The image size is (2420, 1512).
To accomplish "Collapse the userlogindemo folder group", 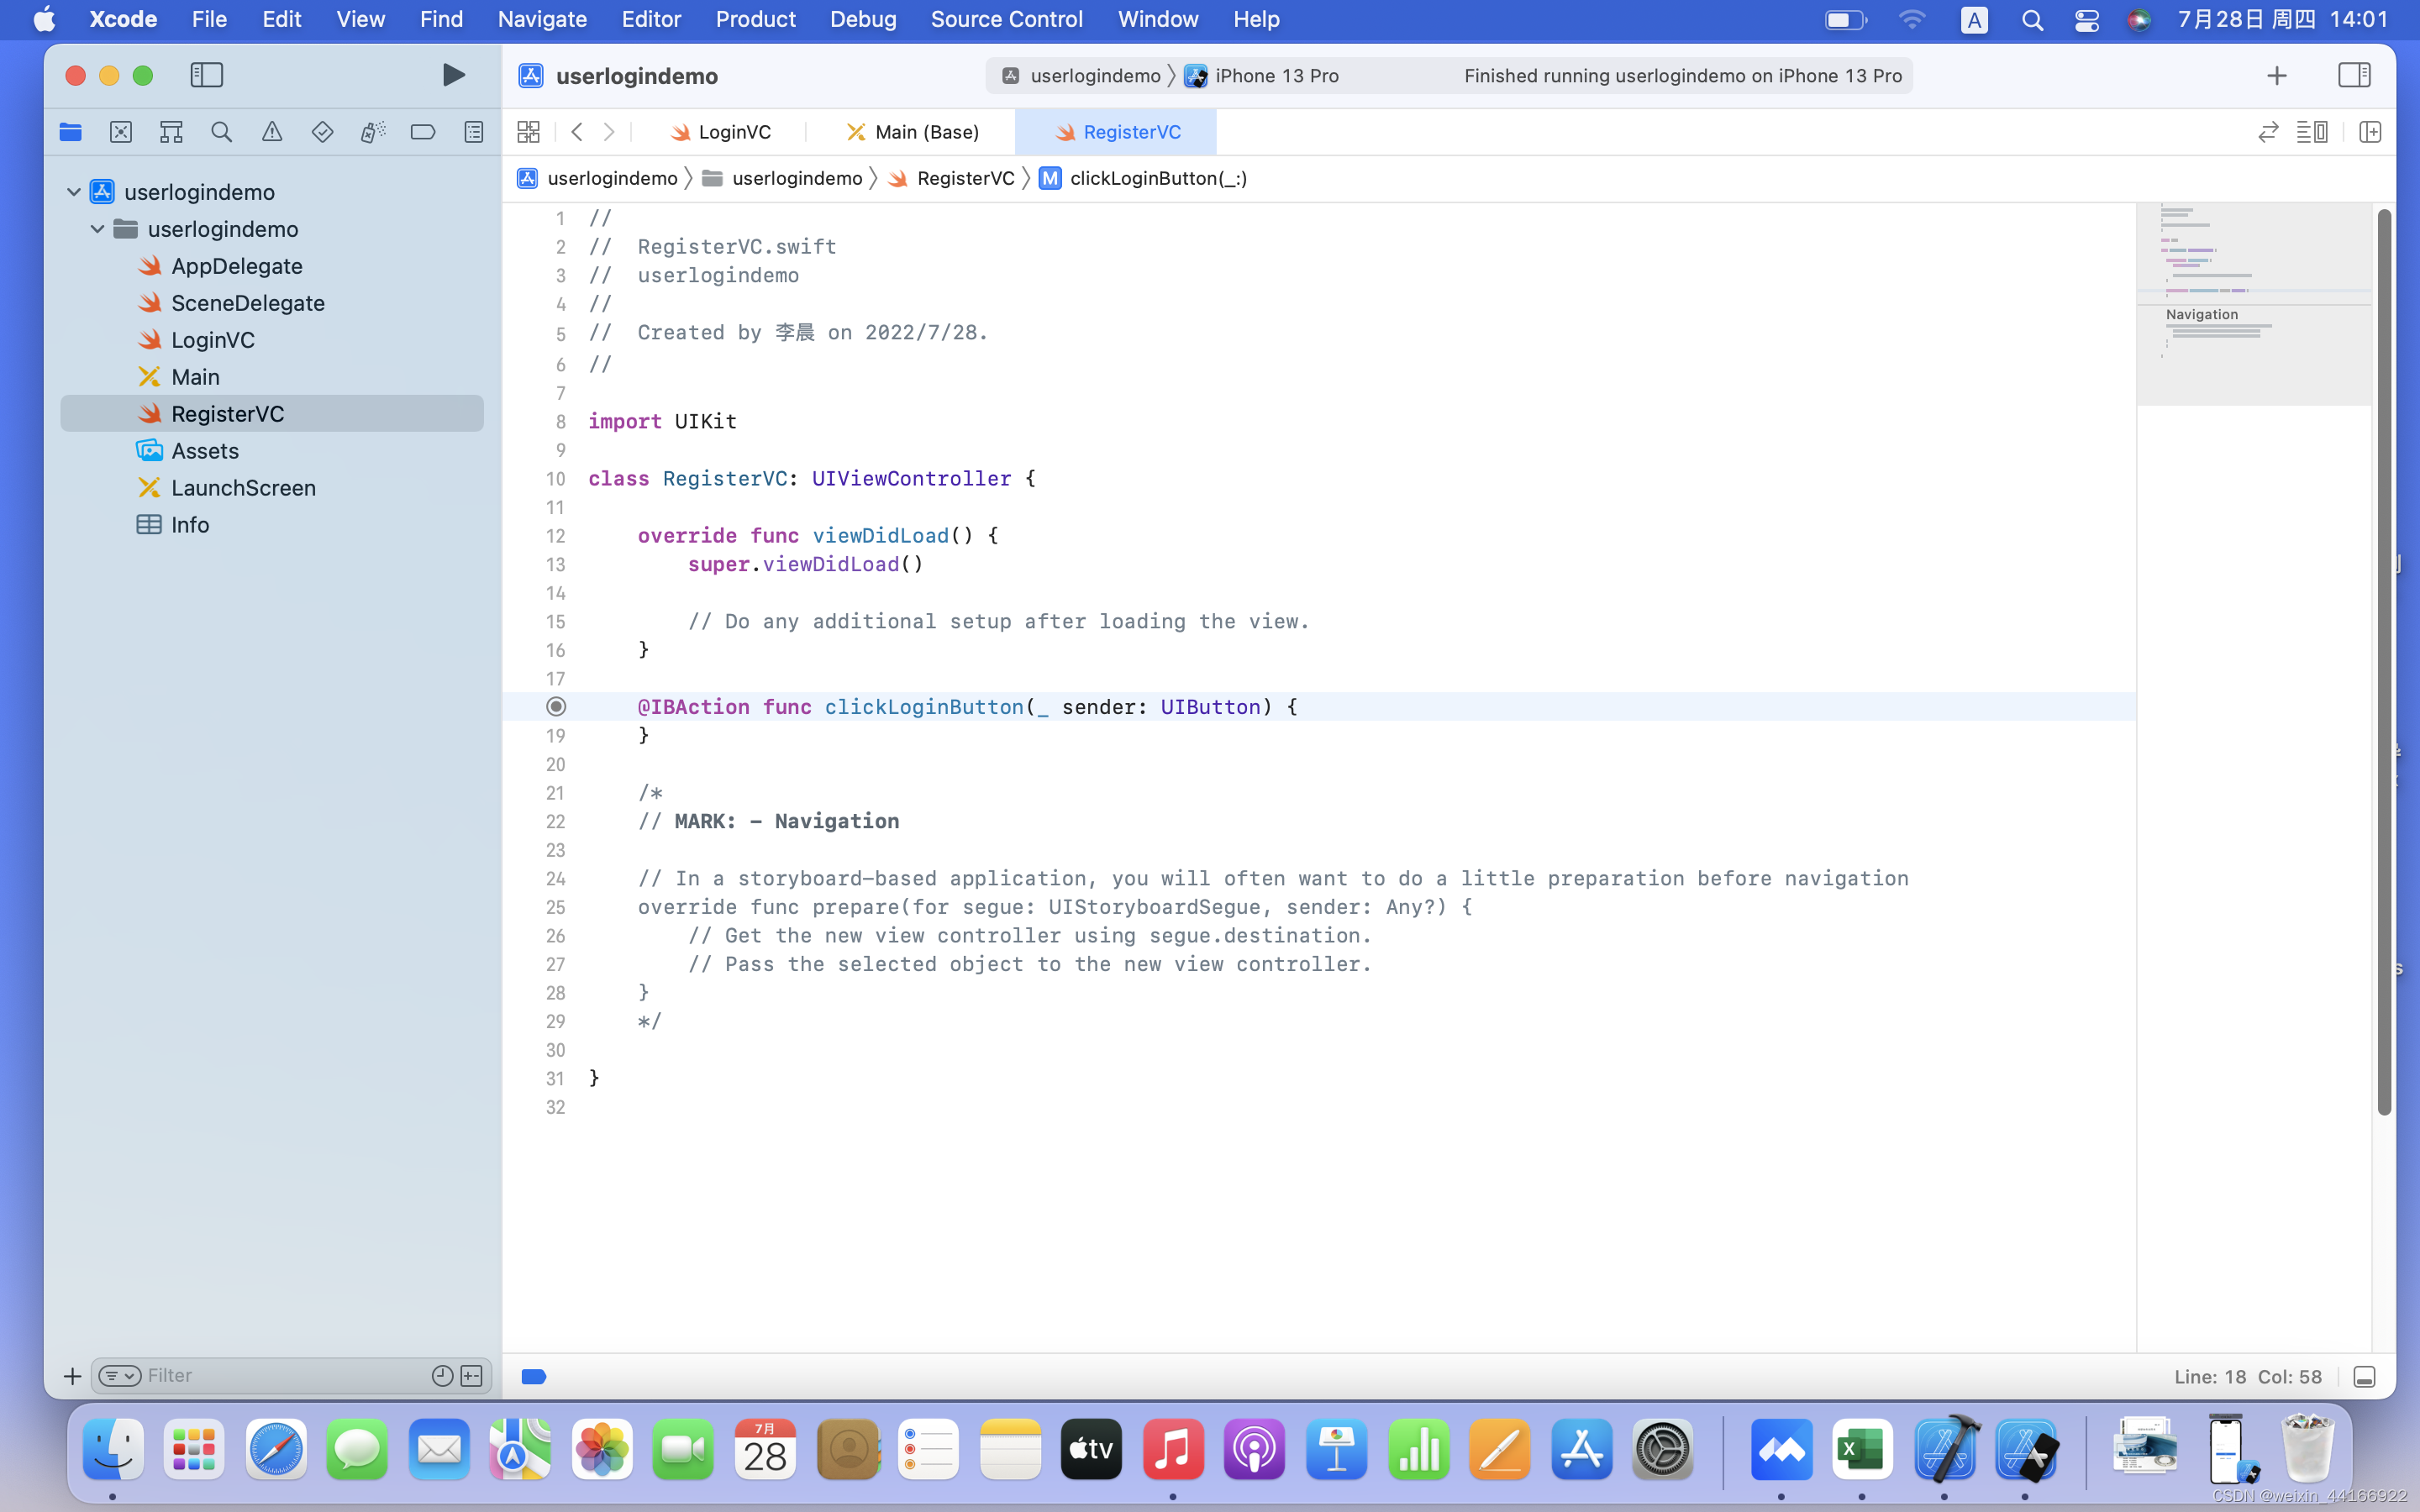I will (x=97, y=229).
